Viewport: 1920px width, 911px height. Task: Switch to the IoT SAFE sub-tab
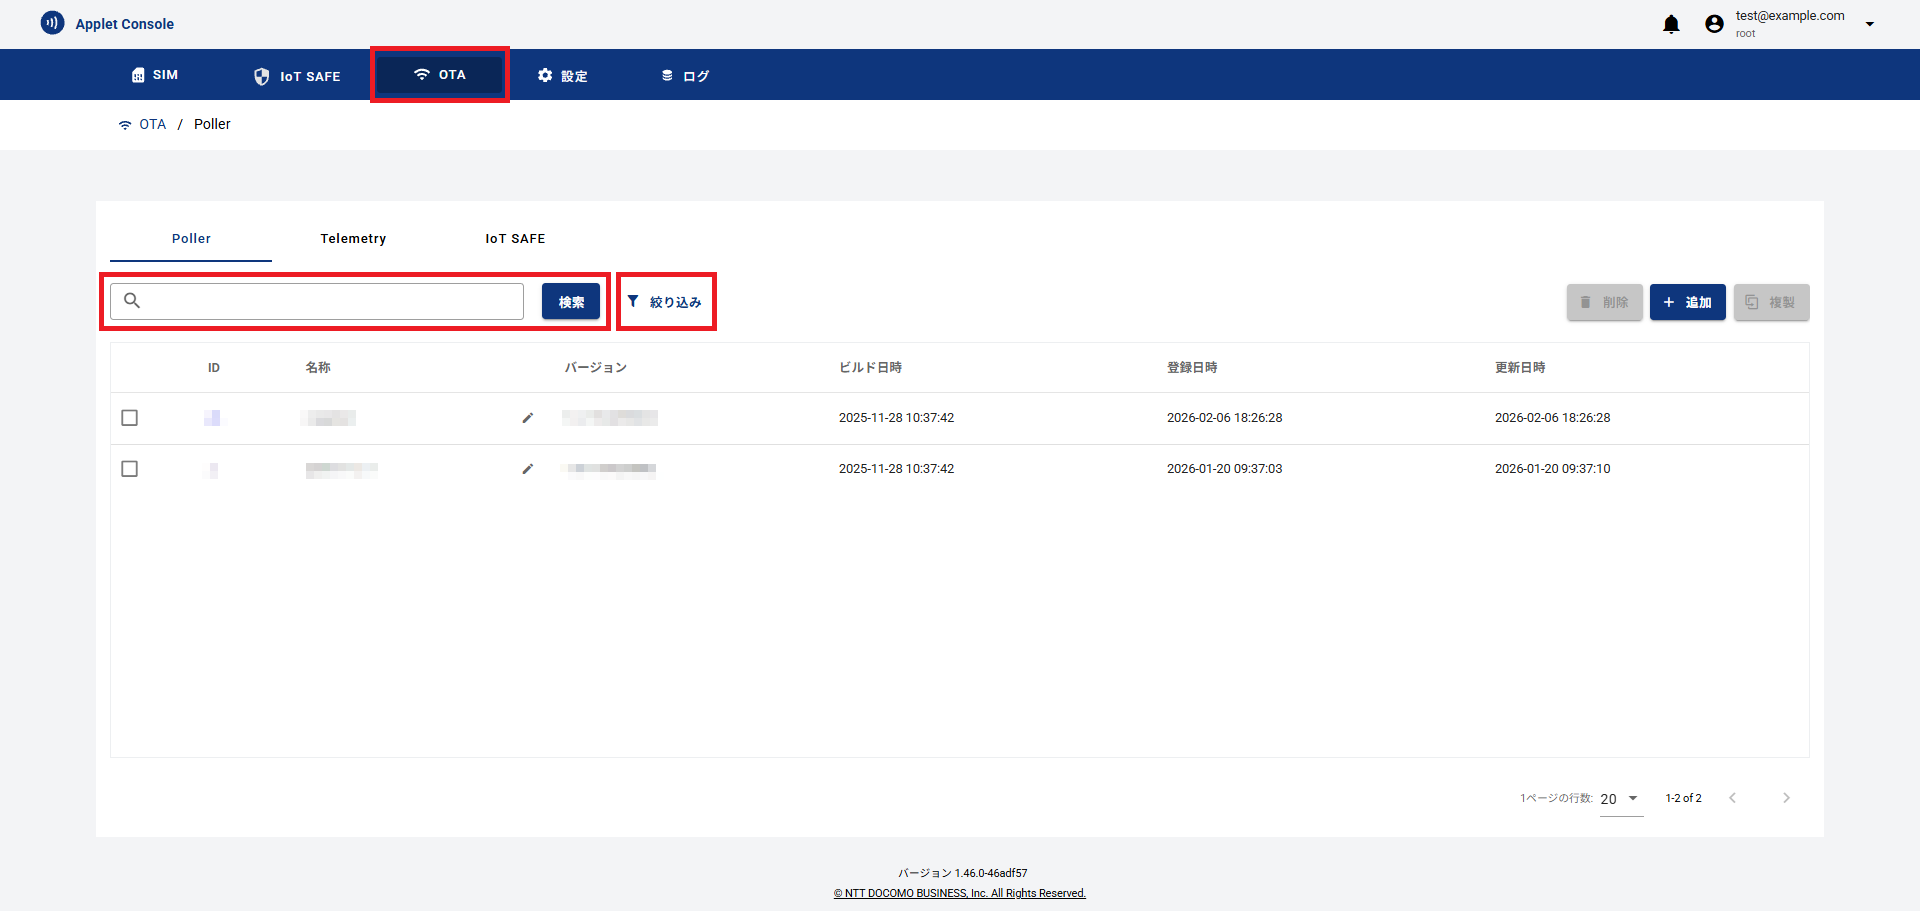point(515,239)
